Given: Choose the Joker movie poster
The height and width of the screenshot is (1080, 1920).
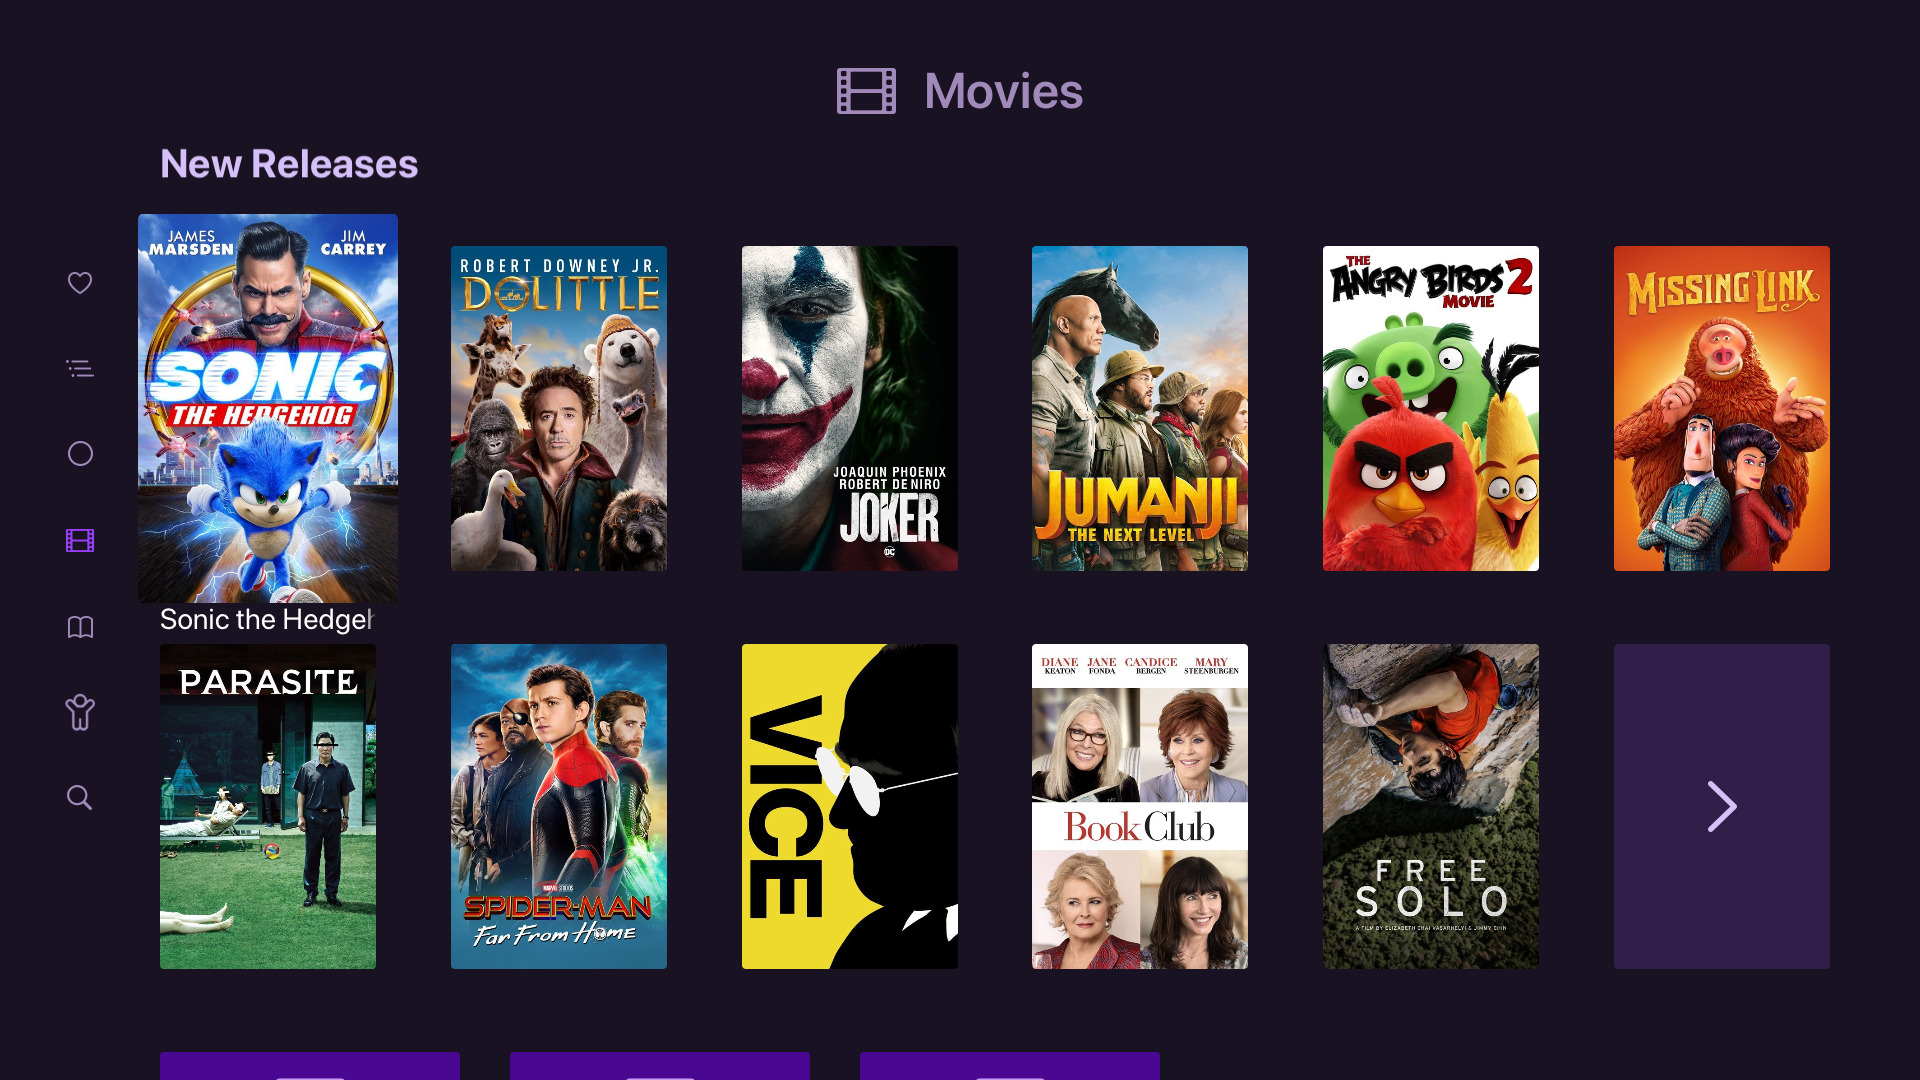Looking at the screenshot, I should click(849, 408).
